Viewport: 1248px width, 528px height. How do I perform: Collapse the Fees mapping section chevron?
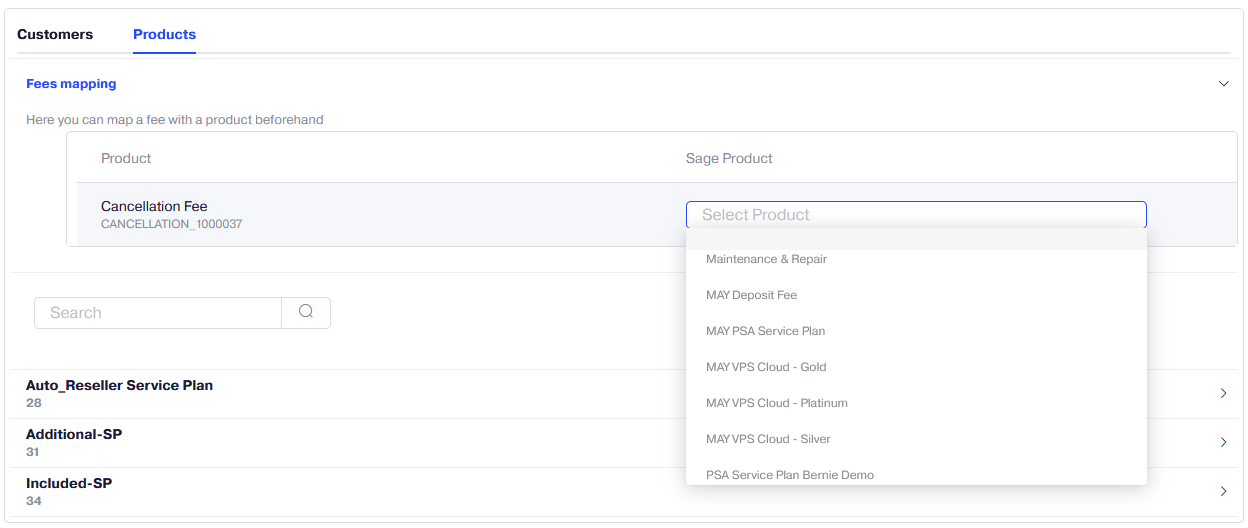pyautogui.click(x=1223, y=84)
